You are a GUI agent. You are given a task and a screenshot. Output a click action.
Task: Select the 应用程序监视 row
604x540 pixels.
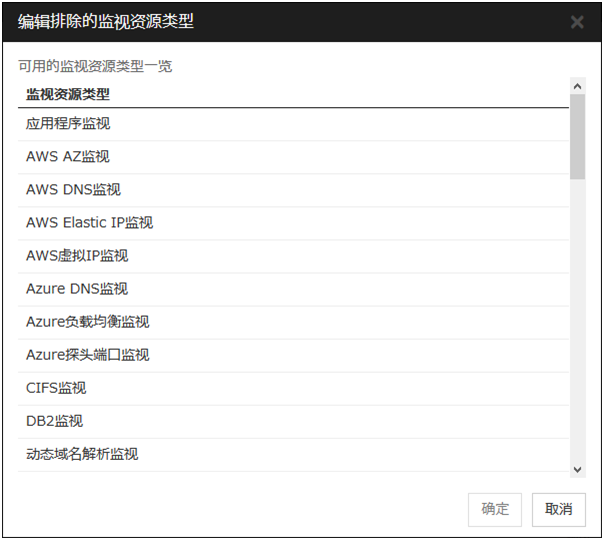[x=68, y=124]
